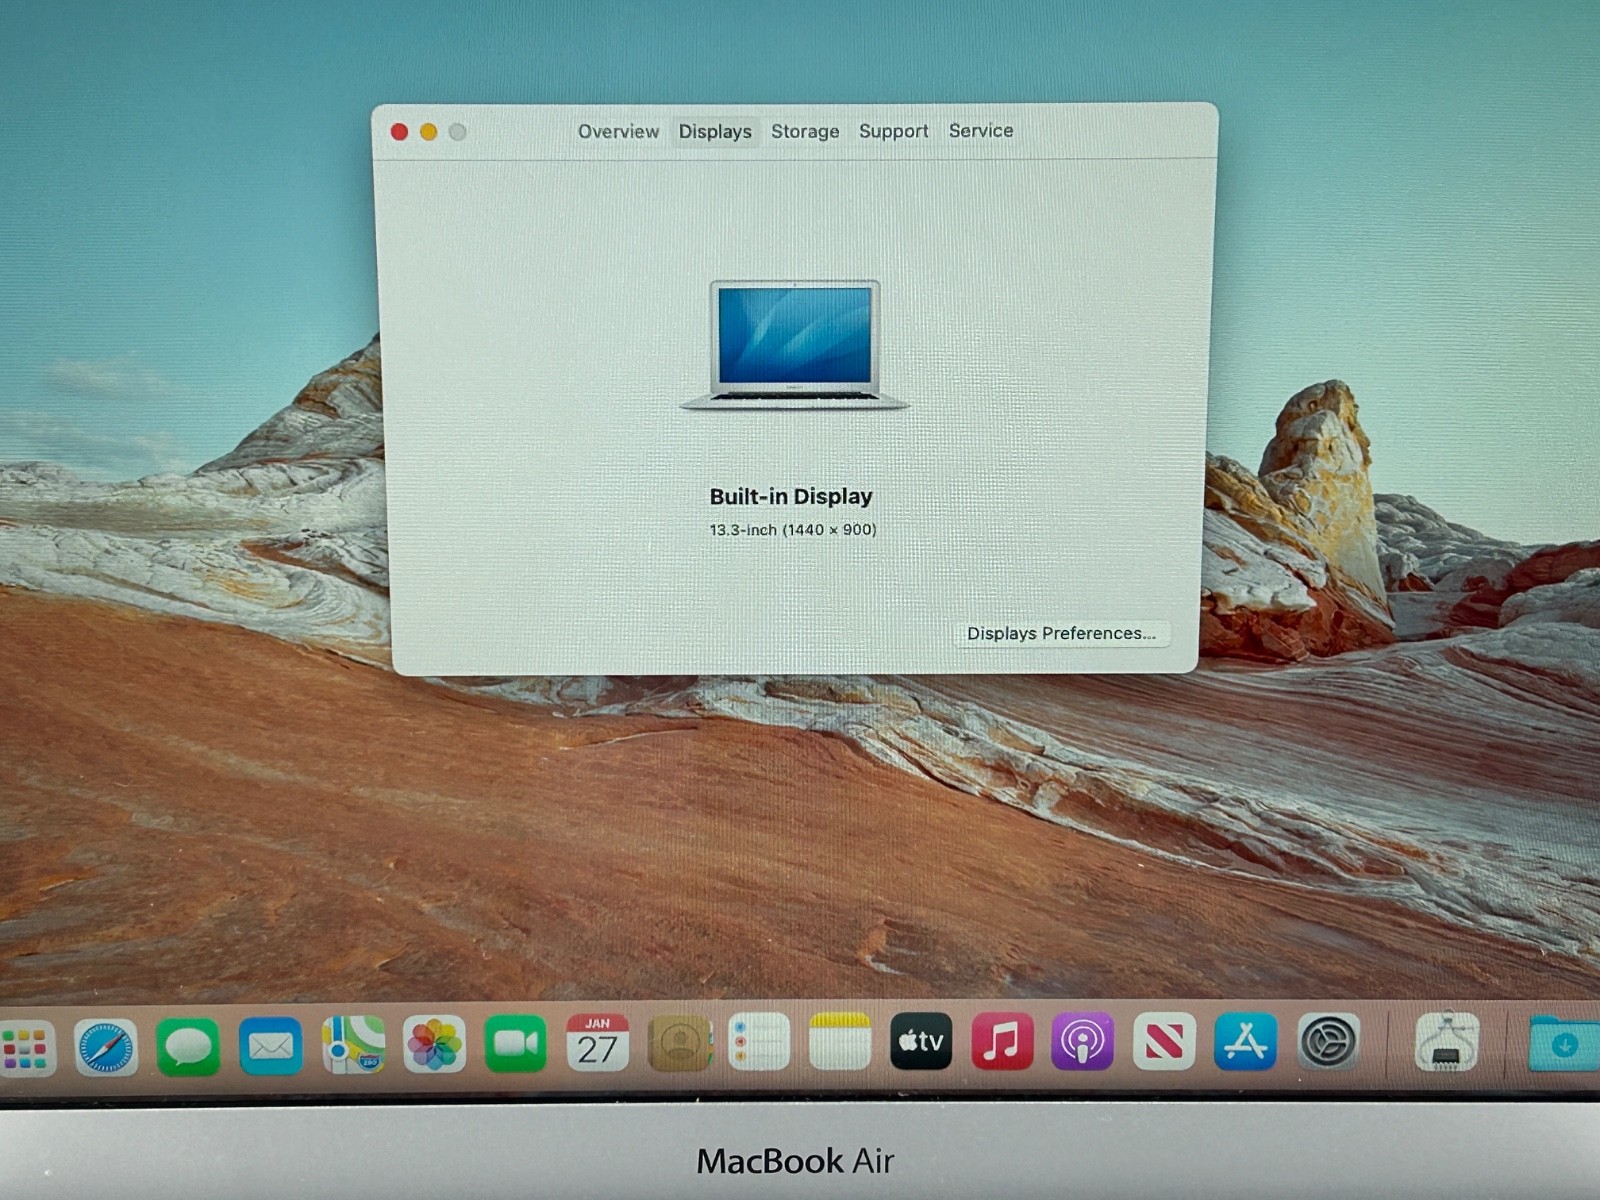1600x1200 pixels.
Task: Click the System Information chip icon
Action: [1447, 1042]
